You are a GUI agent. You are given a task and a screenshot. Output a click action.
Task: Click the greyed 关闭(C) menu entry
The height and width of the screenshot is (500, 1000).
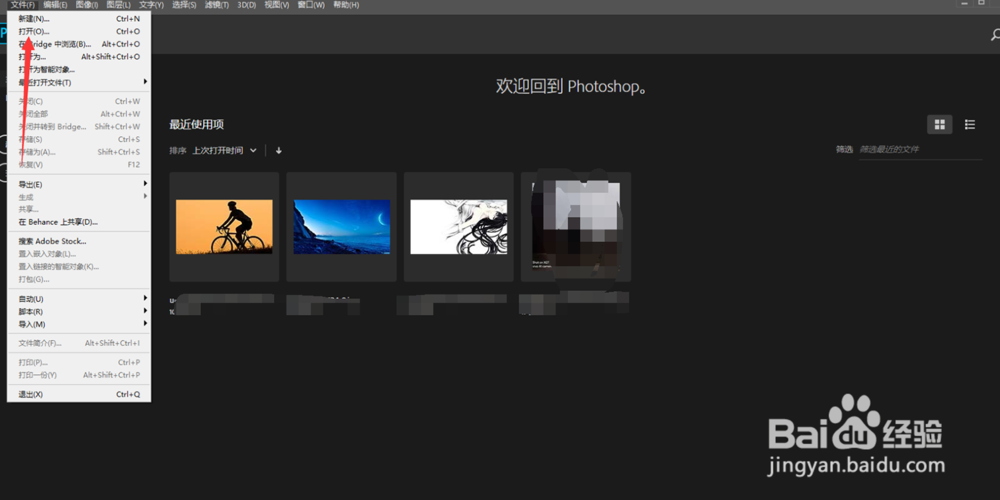point(79,101)
